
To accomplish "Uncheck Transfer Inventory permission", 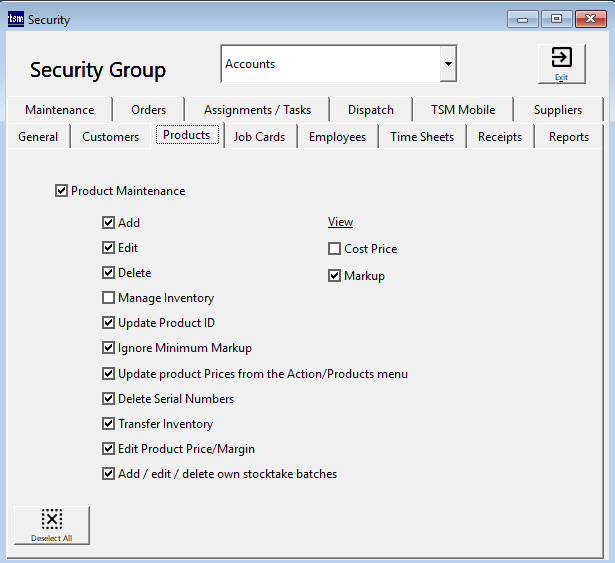I will (109, 424).
